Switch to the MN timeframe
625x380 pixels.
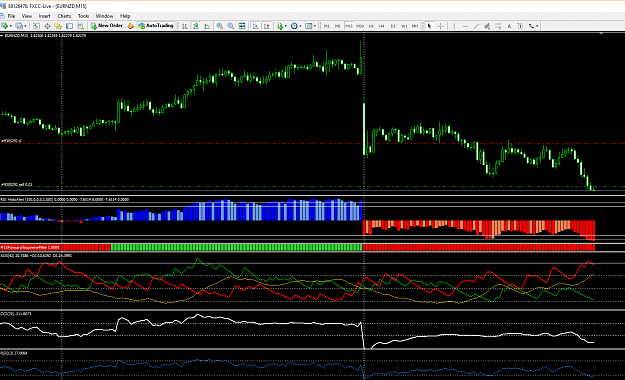[415, 26]
